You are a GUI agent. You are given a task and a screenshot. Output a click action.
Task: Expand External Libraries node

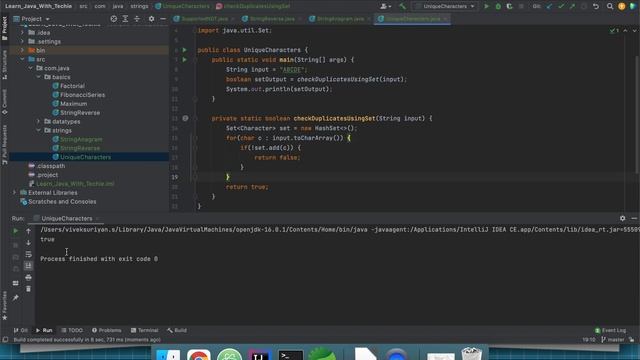tap(14, 193)
